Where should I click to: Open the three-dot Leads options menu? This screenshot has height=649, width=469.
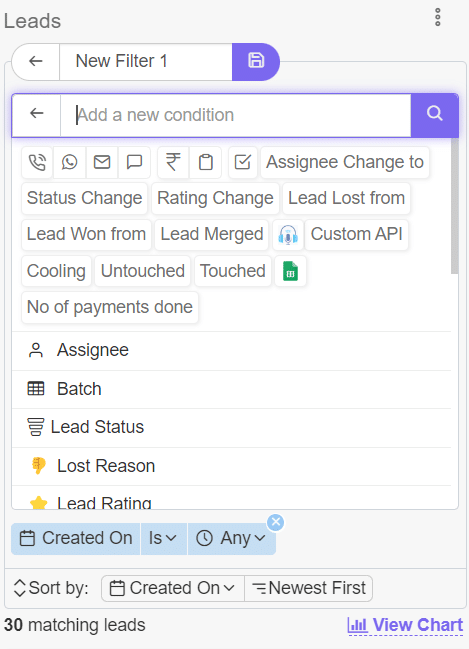pos(438,17)
